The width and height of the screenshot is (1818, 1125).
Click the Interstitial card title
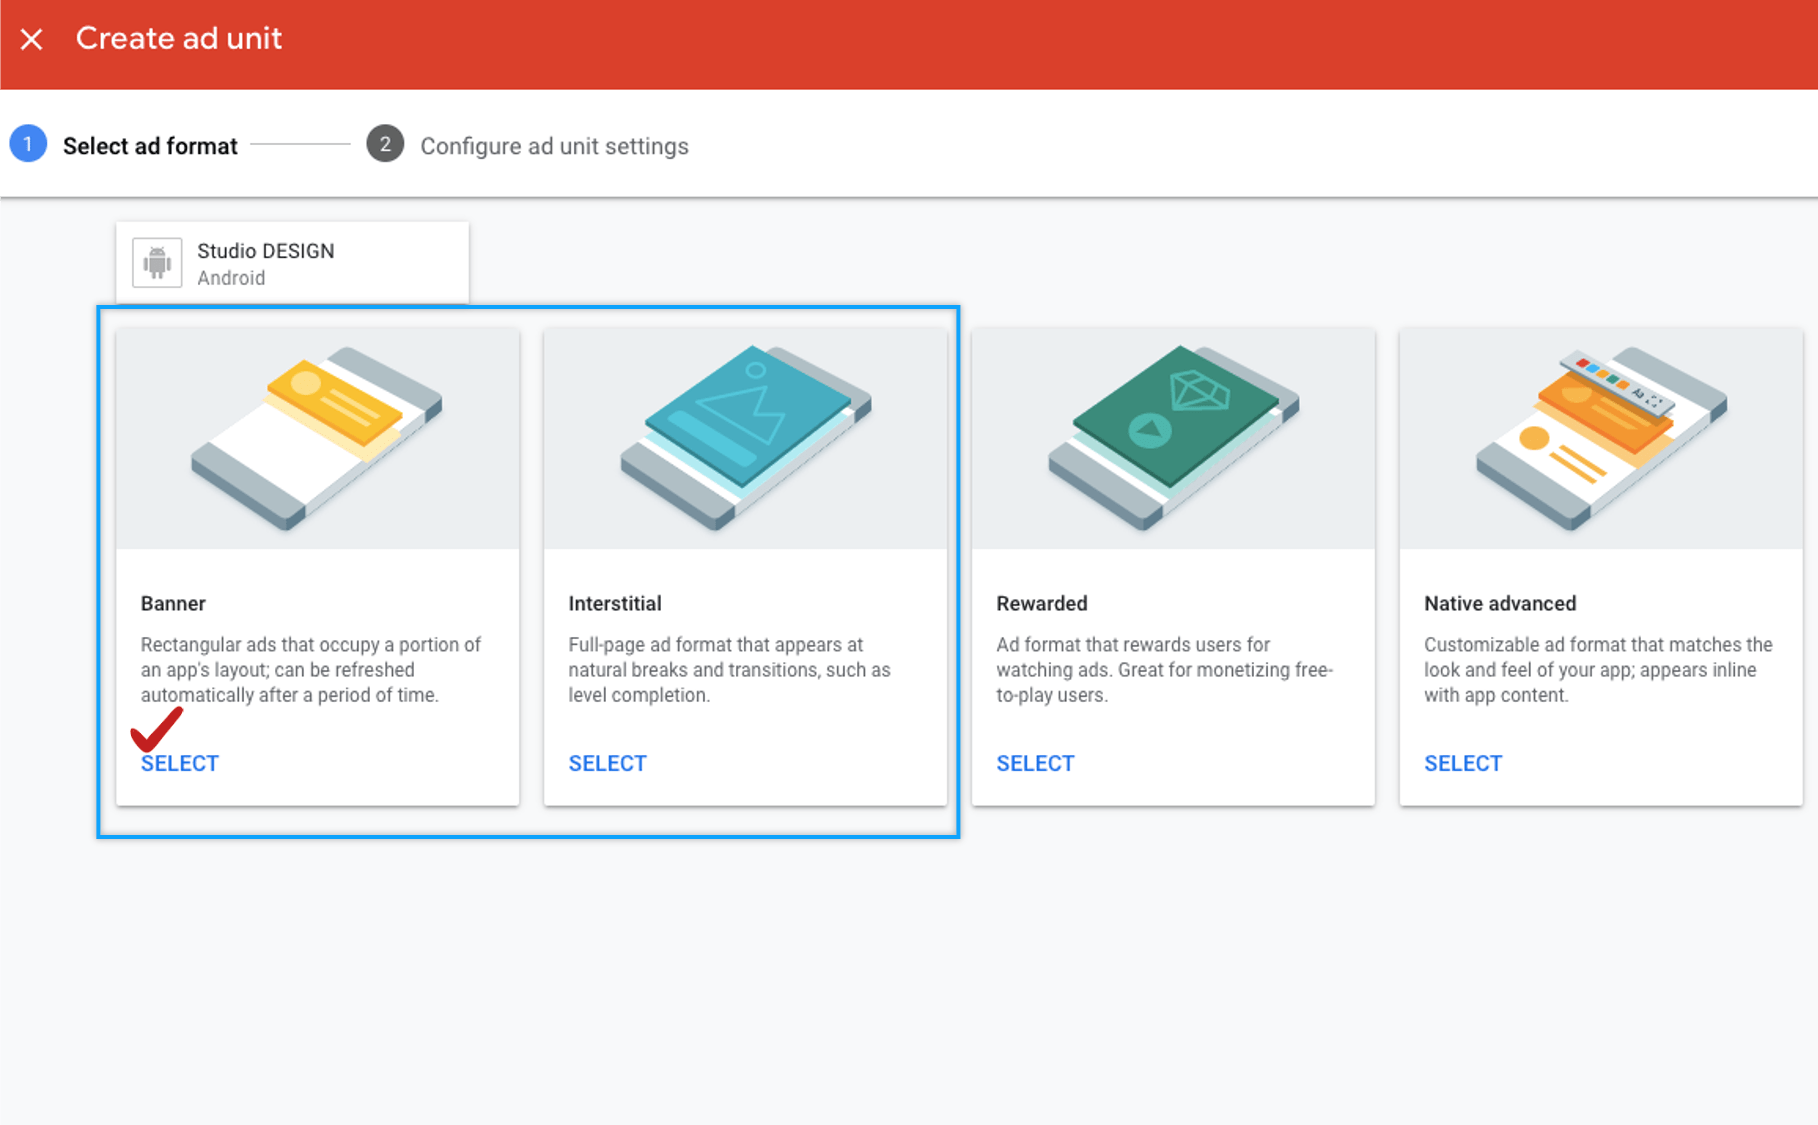click(615, 604)
